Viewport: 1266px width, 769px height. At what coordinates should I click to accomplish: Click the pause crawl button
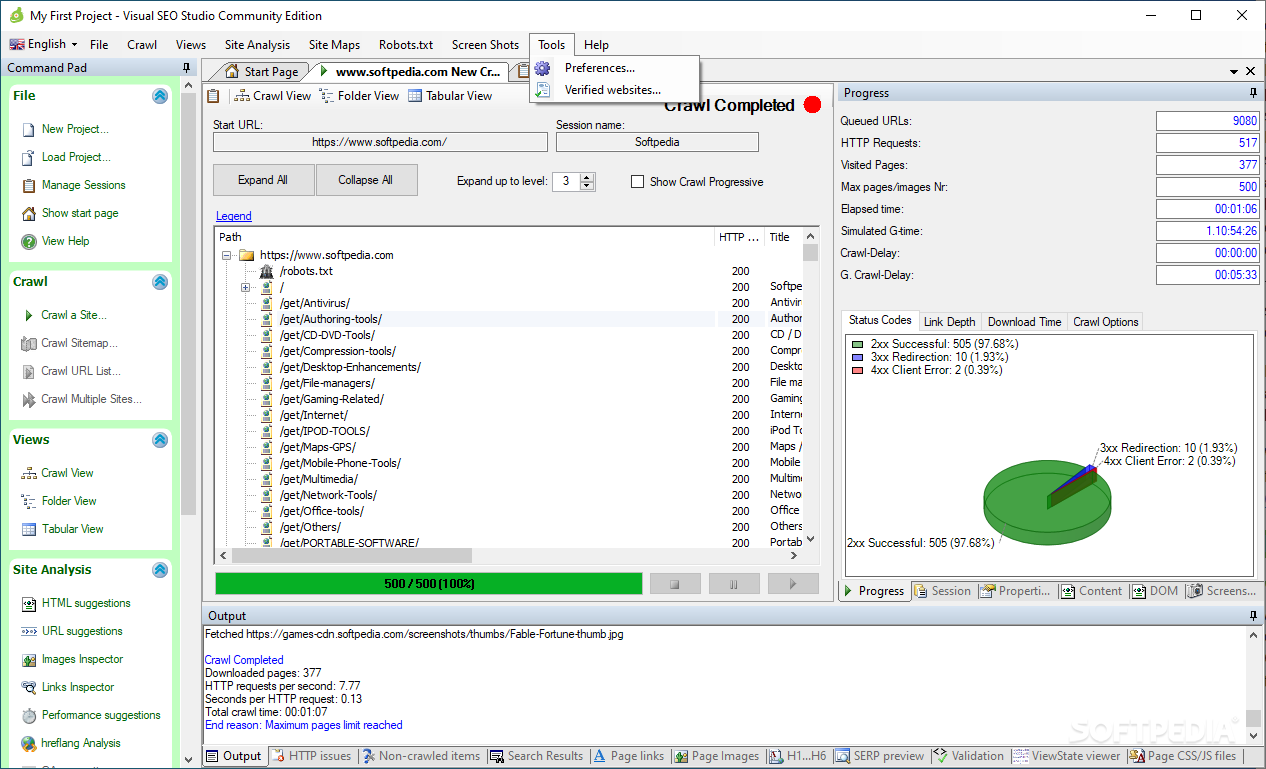734,583
